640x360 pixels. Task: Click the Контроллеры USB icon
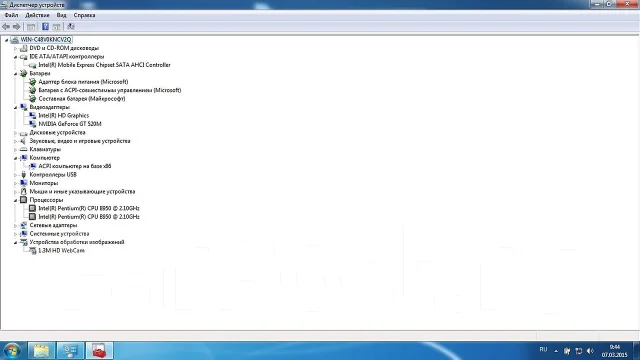point(24,175)
